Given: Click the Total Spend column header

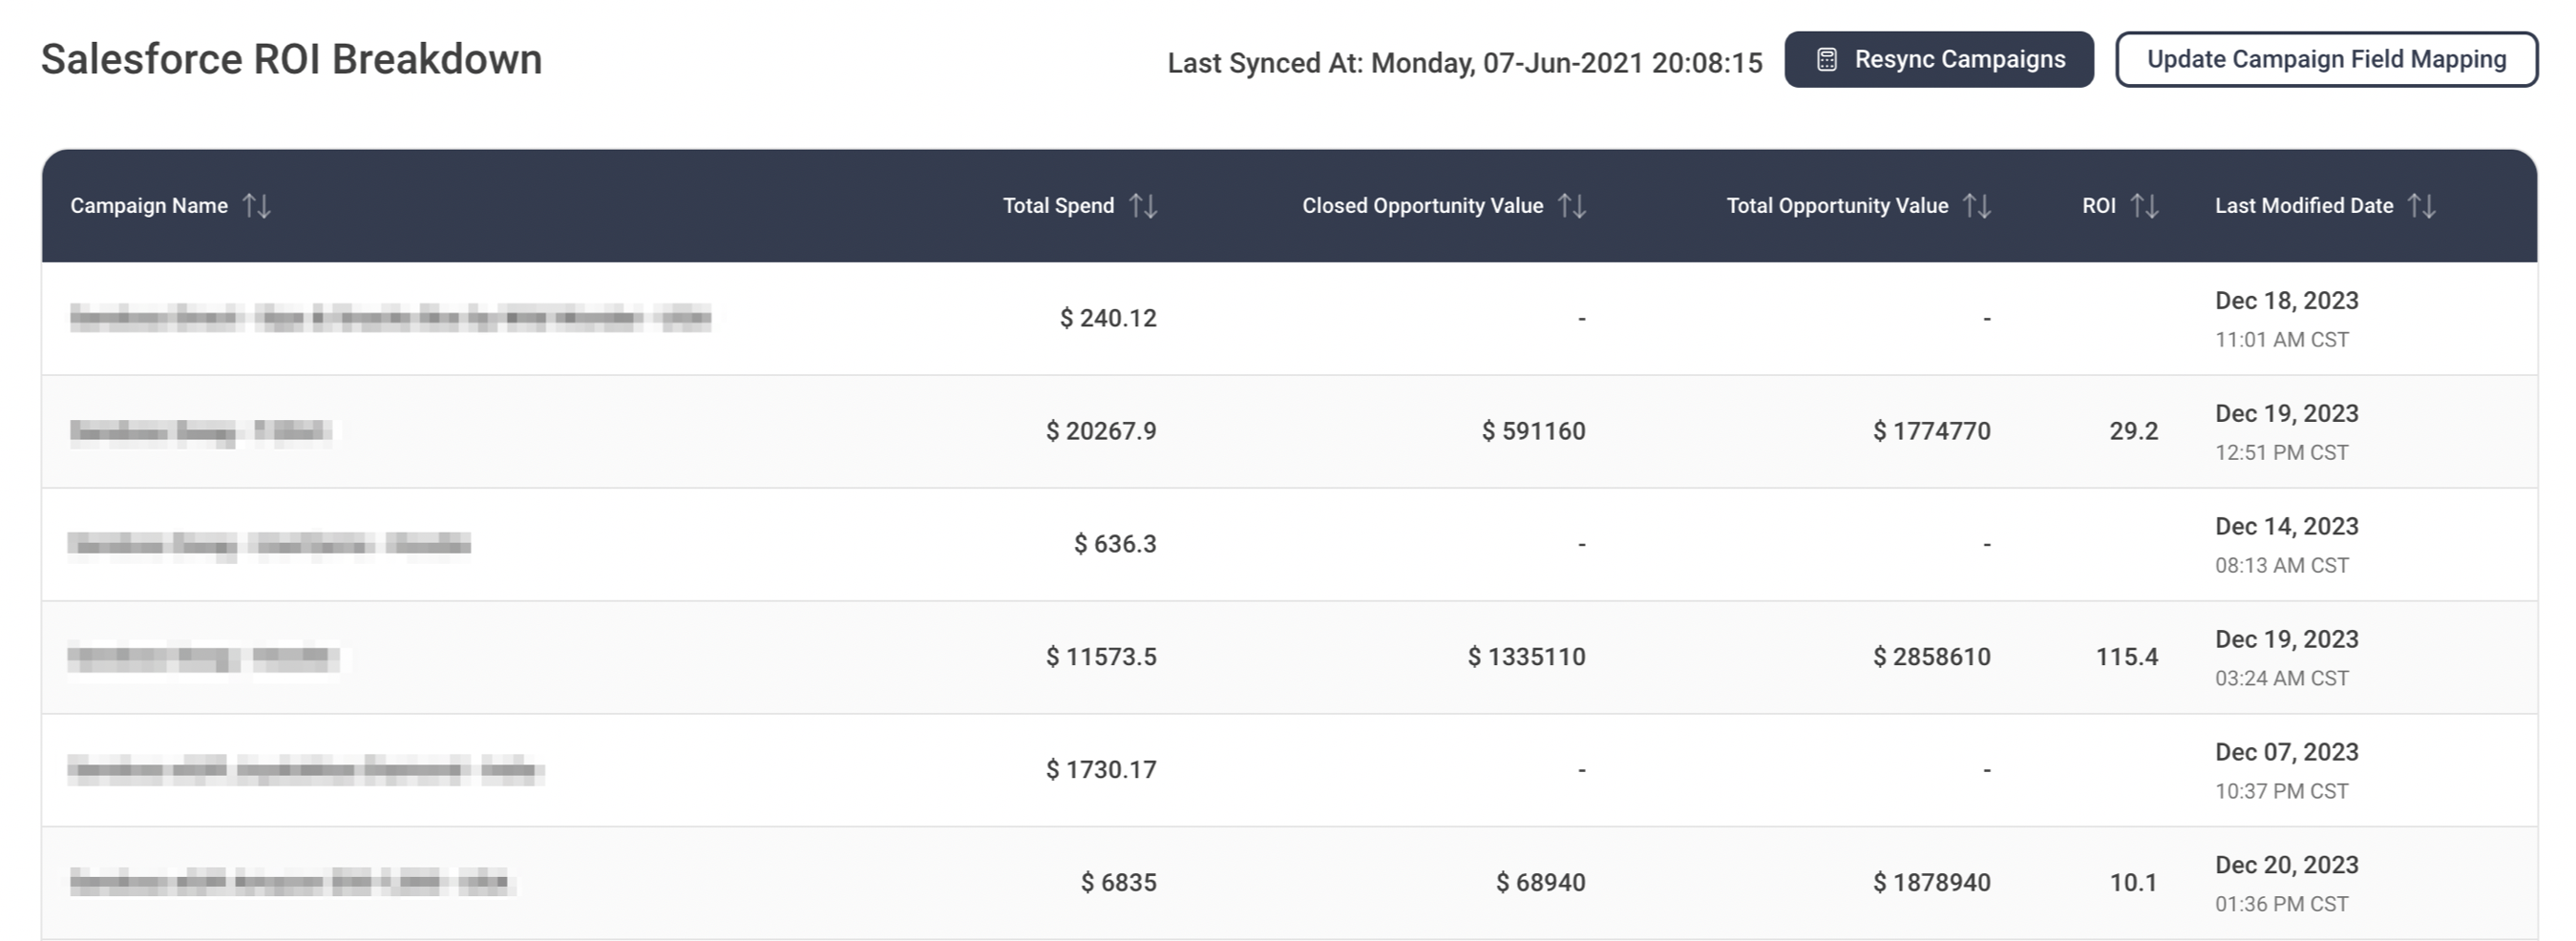Looking at the screenshot, I should click(1058, 206).
